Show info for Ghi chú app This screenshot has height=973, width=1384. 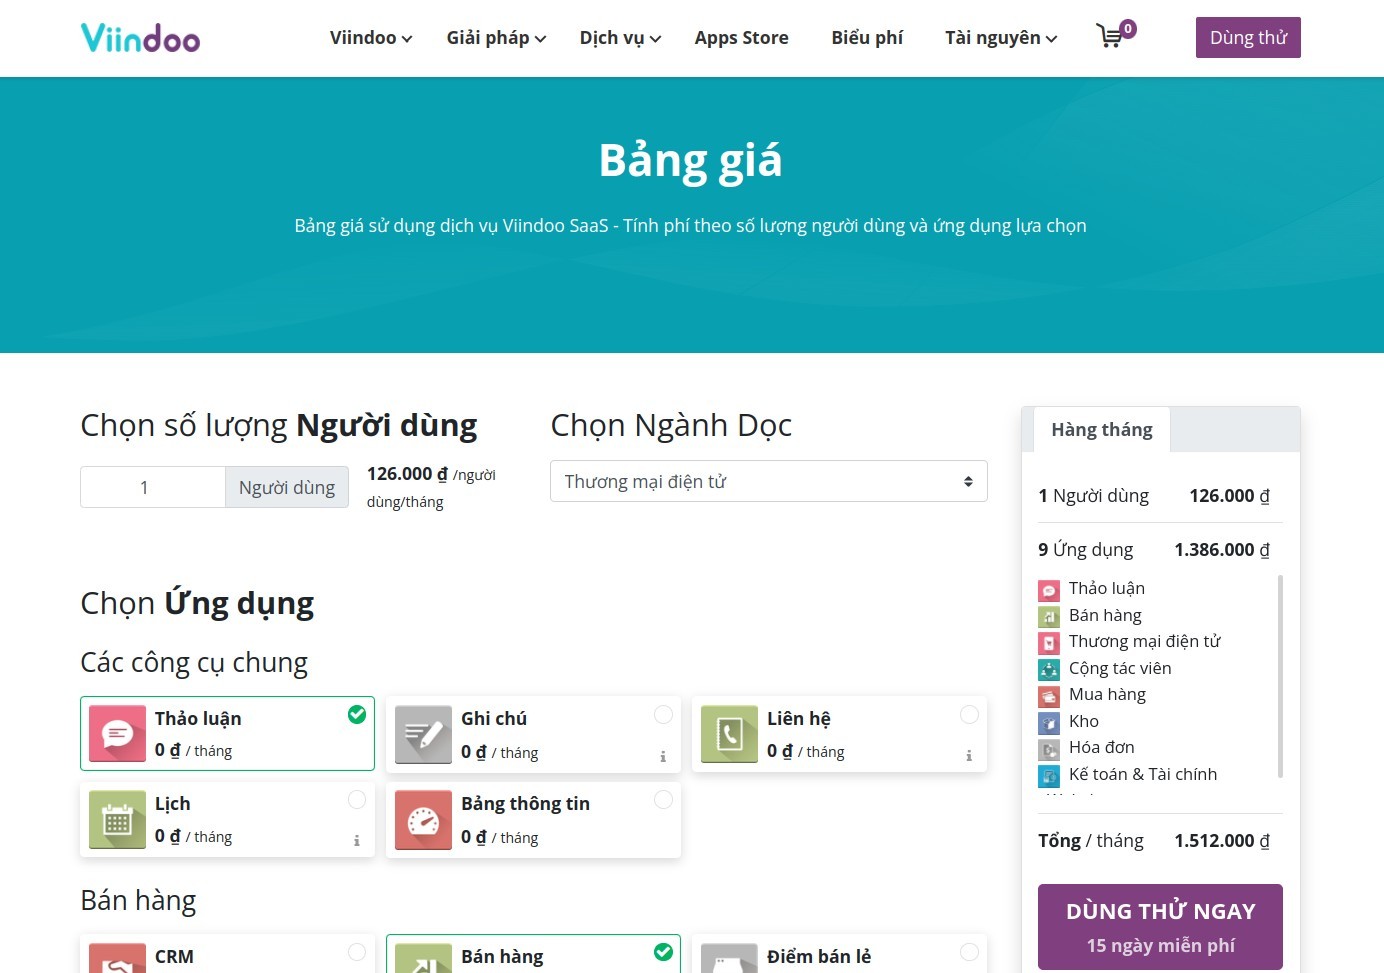point(663,756)
